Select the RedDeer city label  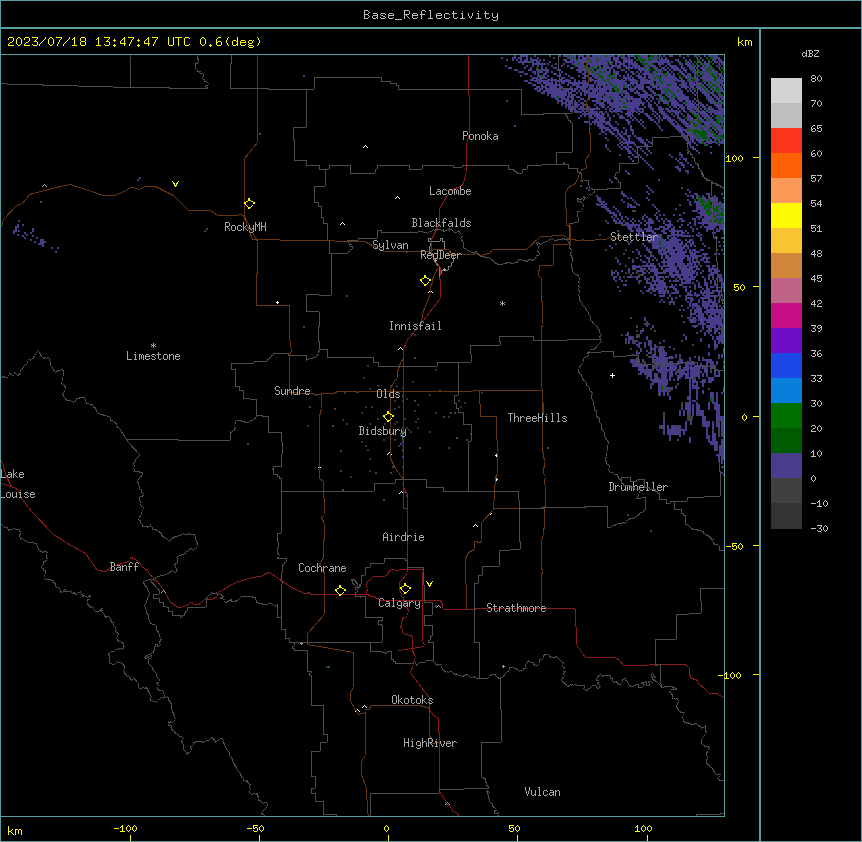pos(440,255)
